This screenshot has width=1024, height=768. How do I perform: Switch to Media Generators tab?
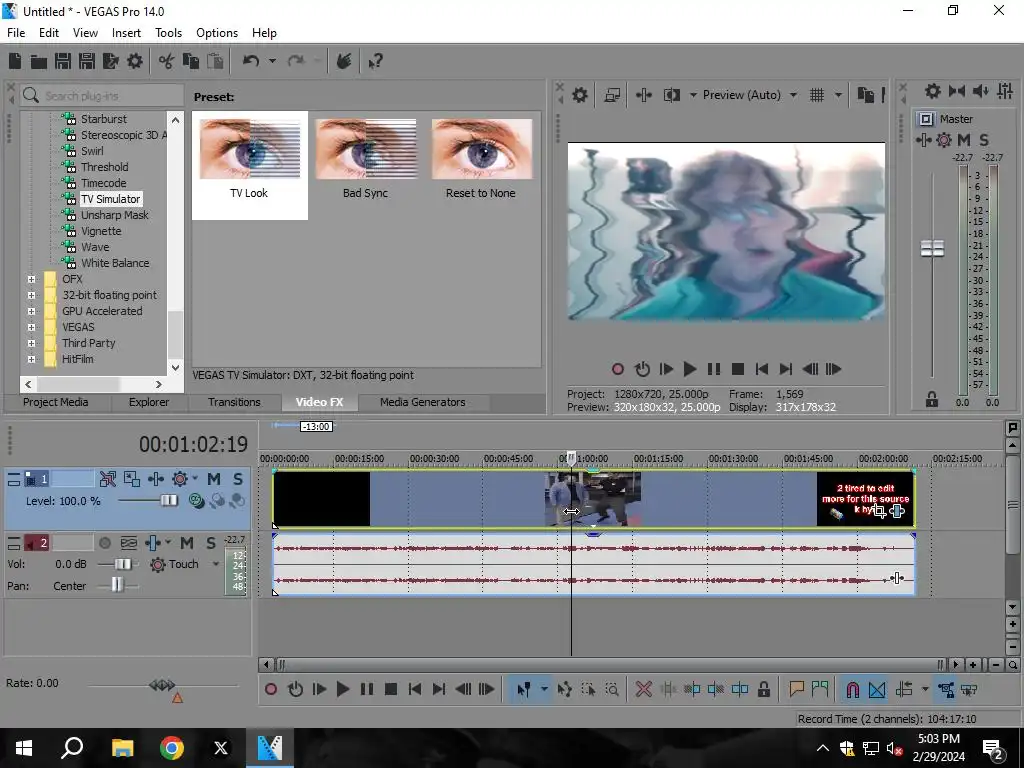pos(423,402)
